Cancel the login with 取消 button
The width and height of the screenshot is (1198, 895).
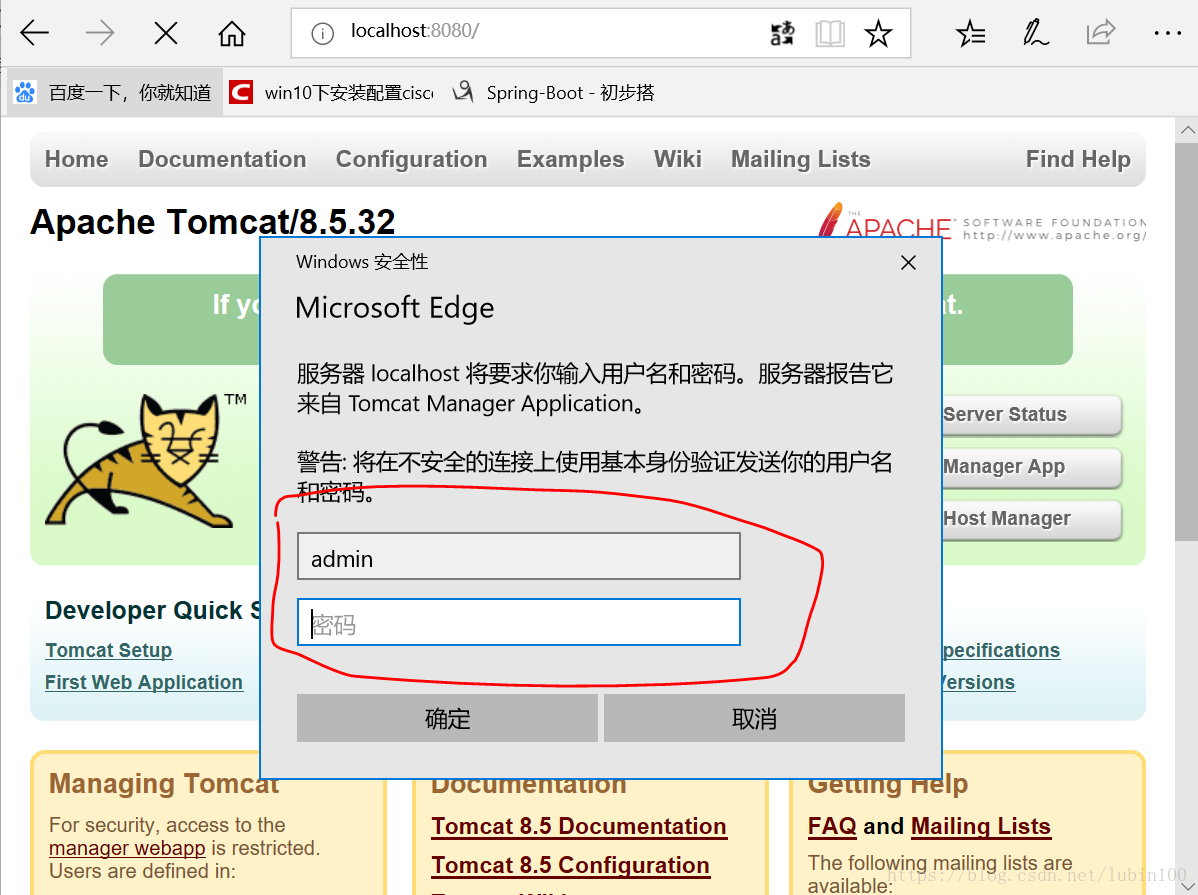pyautogui.click(x=754, y=718)
